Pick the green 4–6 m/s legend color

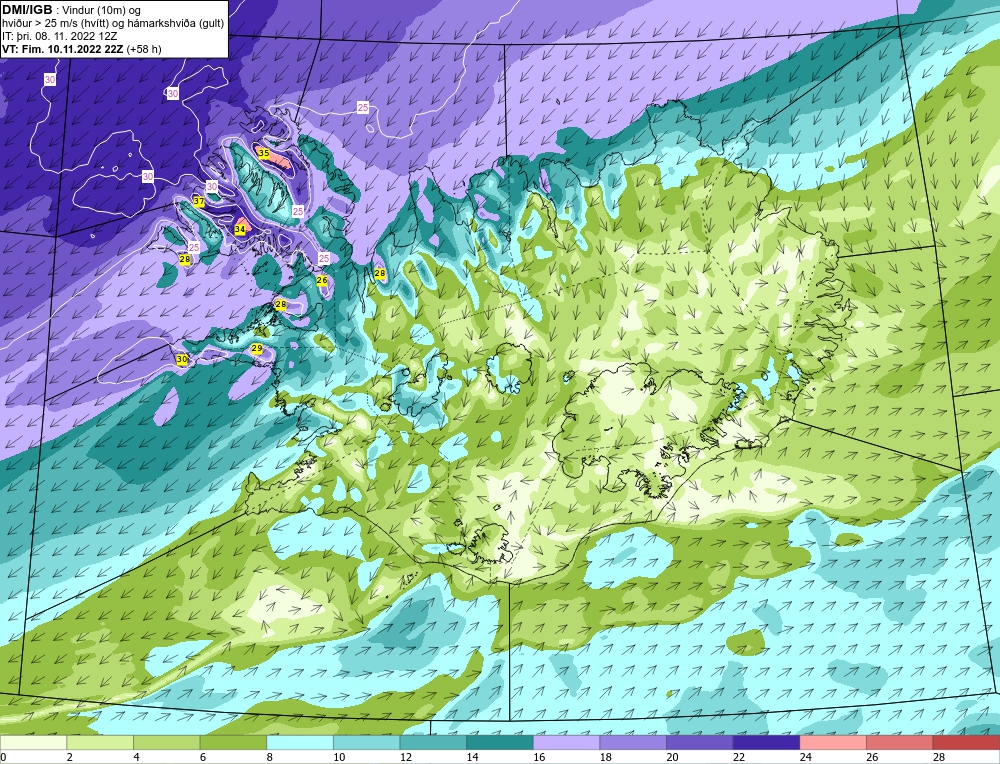tap(166, 742)
